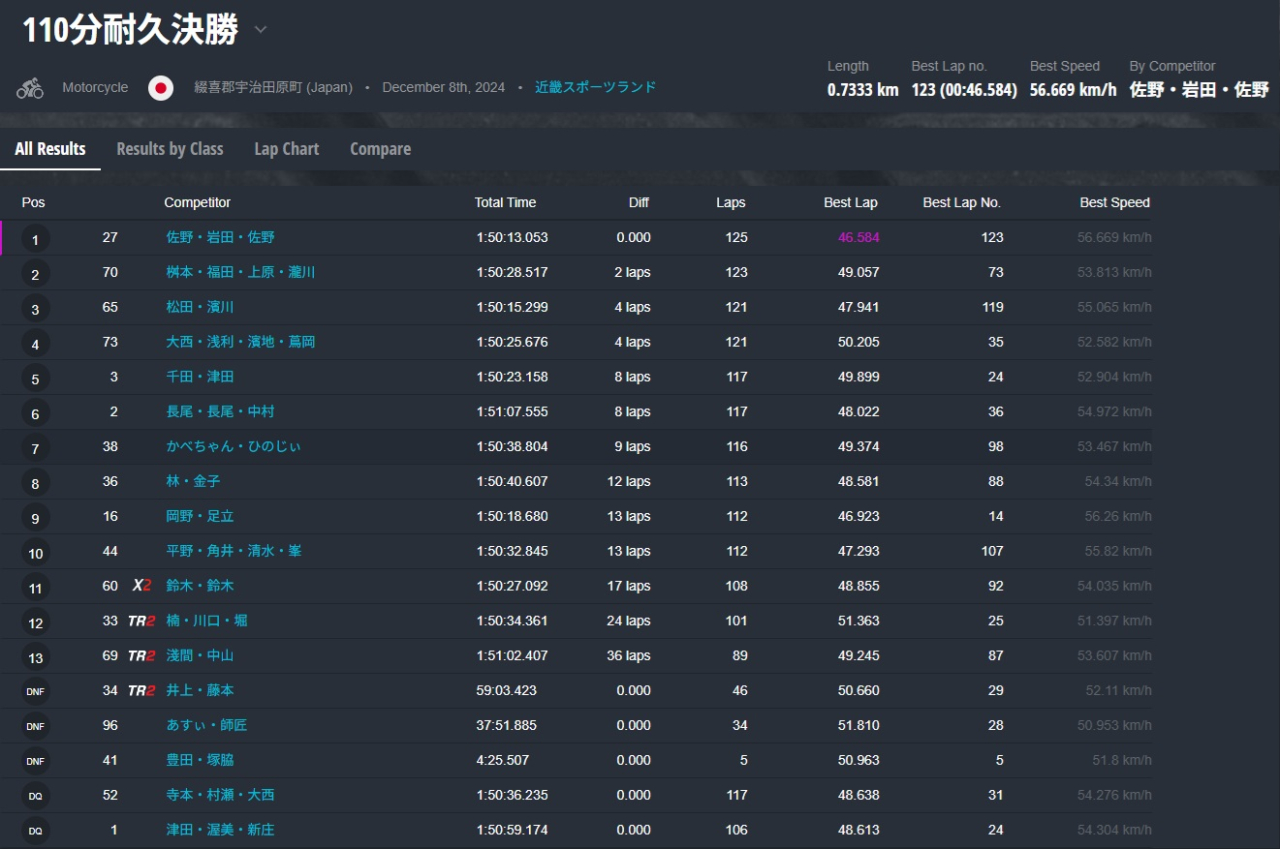This screenshot has height=849, width=1280.
Task: Open the Lap Chart tab
Action: click(x=286, y=149)
